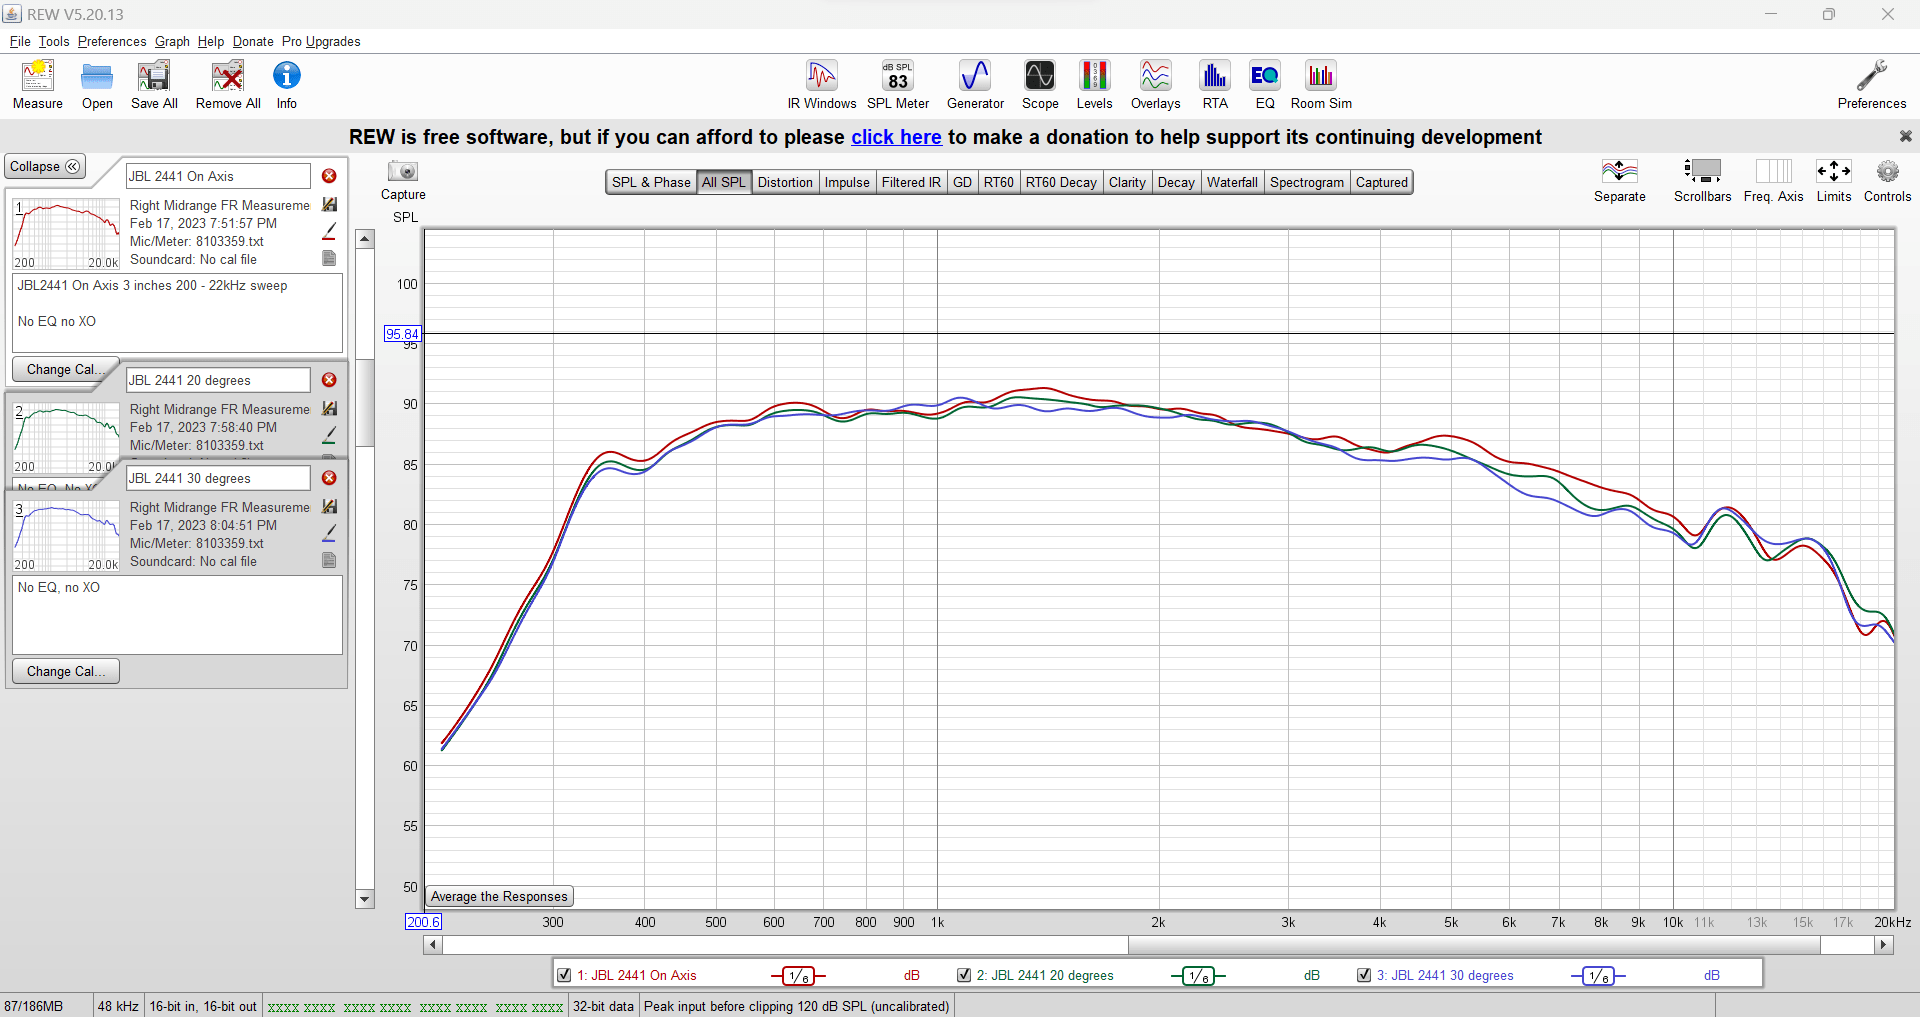Screen dimensions: 1920x1017
Task: Remove the JBL 2441 20 degrees measurement
Action: pos(329,380)
